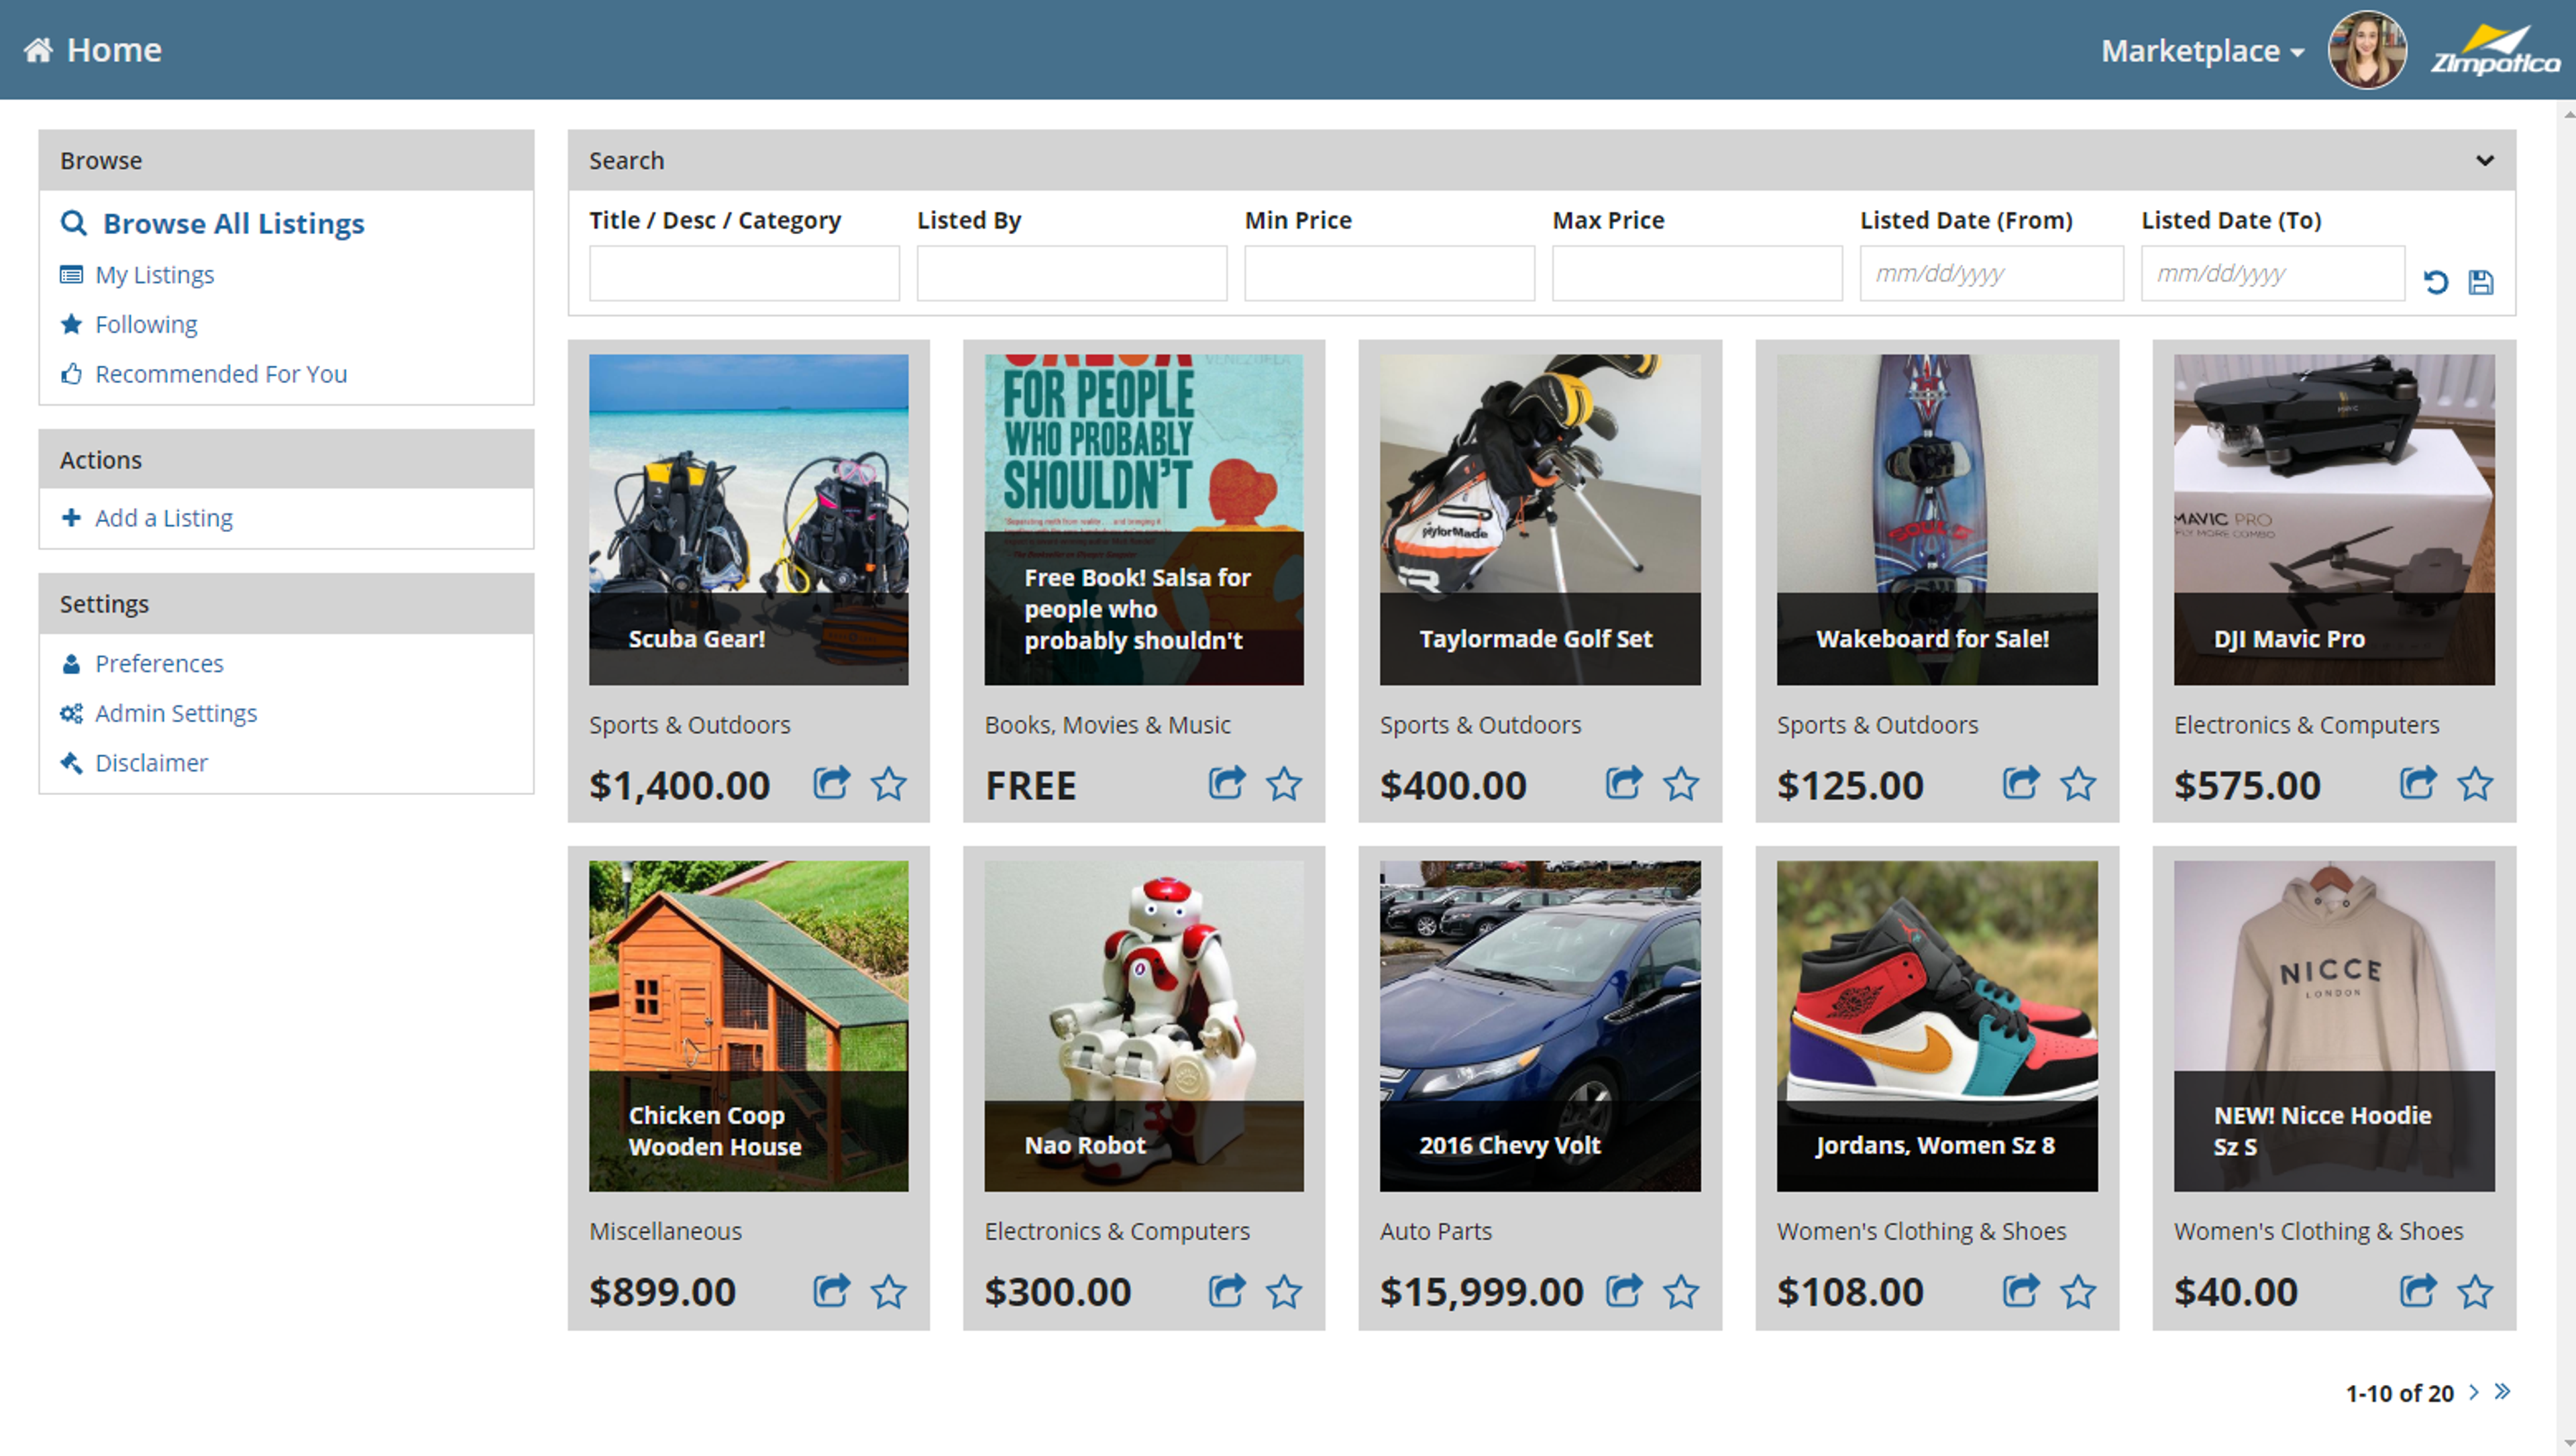Star the Nao Robot listing
Screen dimensions: 2576x1456
[x=1284, y=1291]
